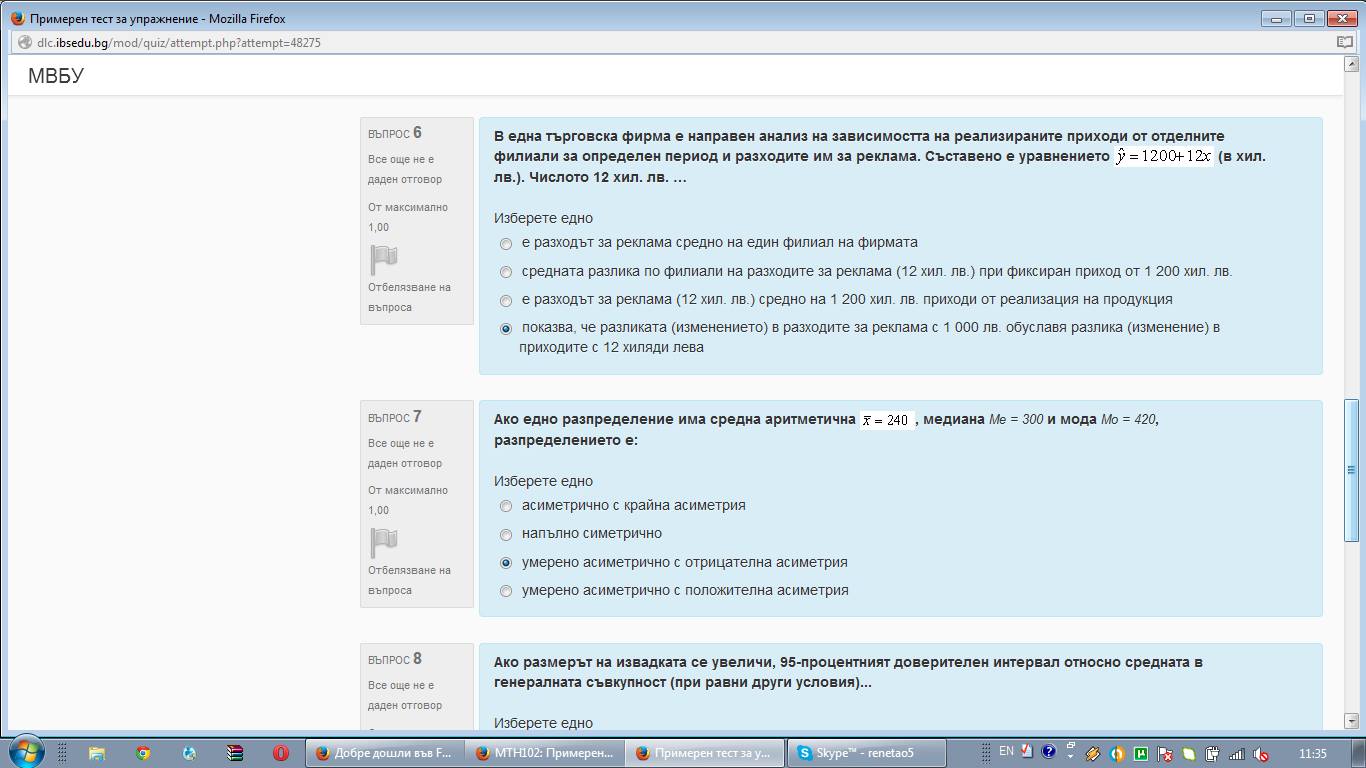Open Windows Explorer folder icon in taskbar

(97, 753)
